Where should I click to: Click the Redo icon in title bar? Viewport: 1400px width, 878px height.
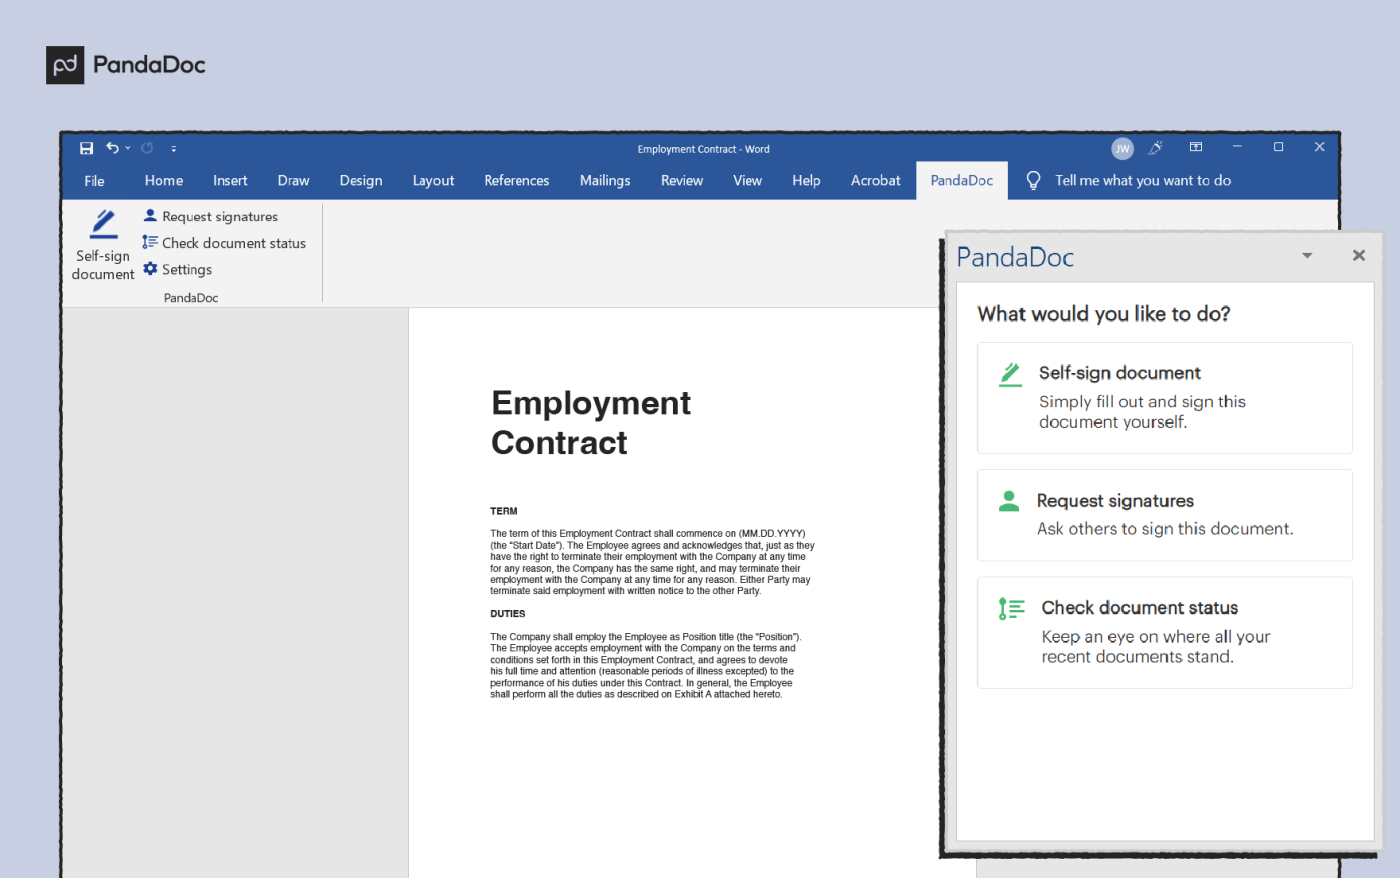147,148
